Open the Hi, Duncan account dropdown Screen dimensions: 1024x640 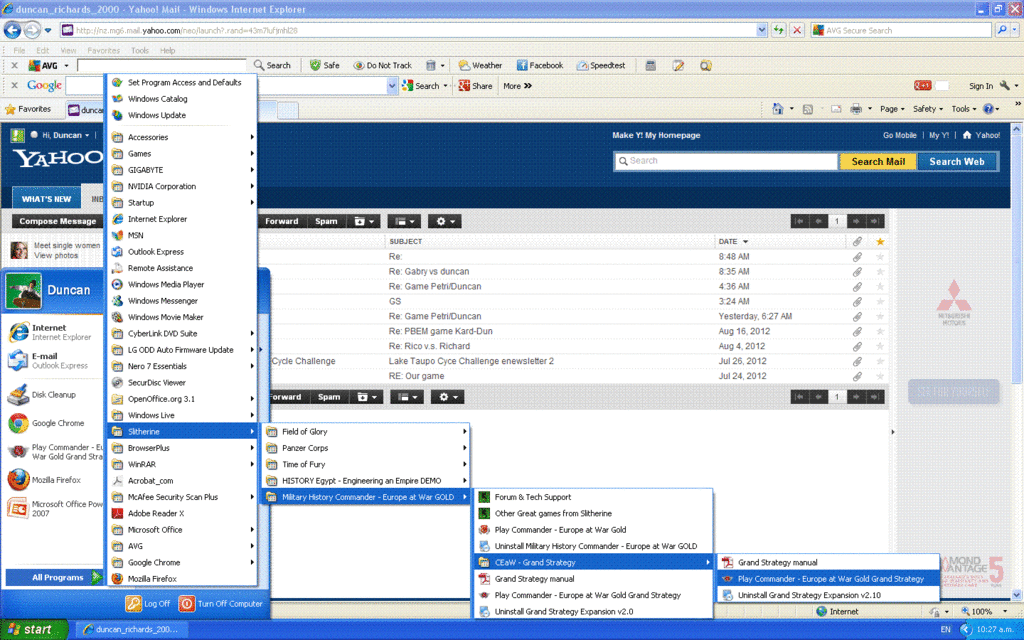pos(65,135)
